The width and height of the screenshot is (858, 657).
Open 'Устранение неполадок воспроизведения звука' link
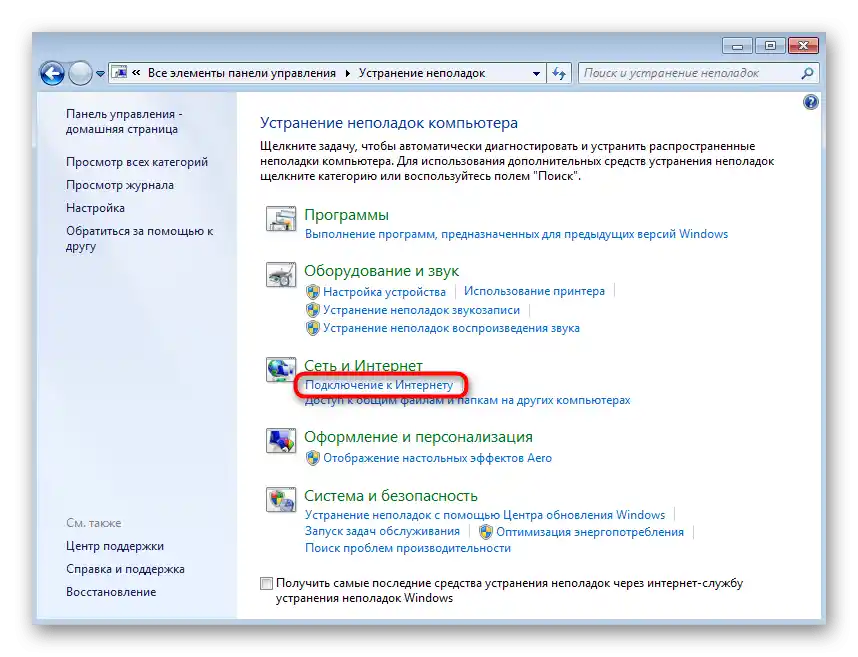coord(451,328)
